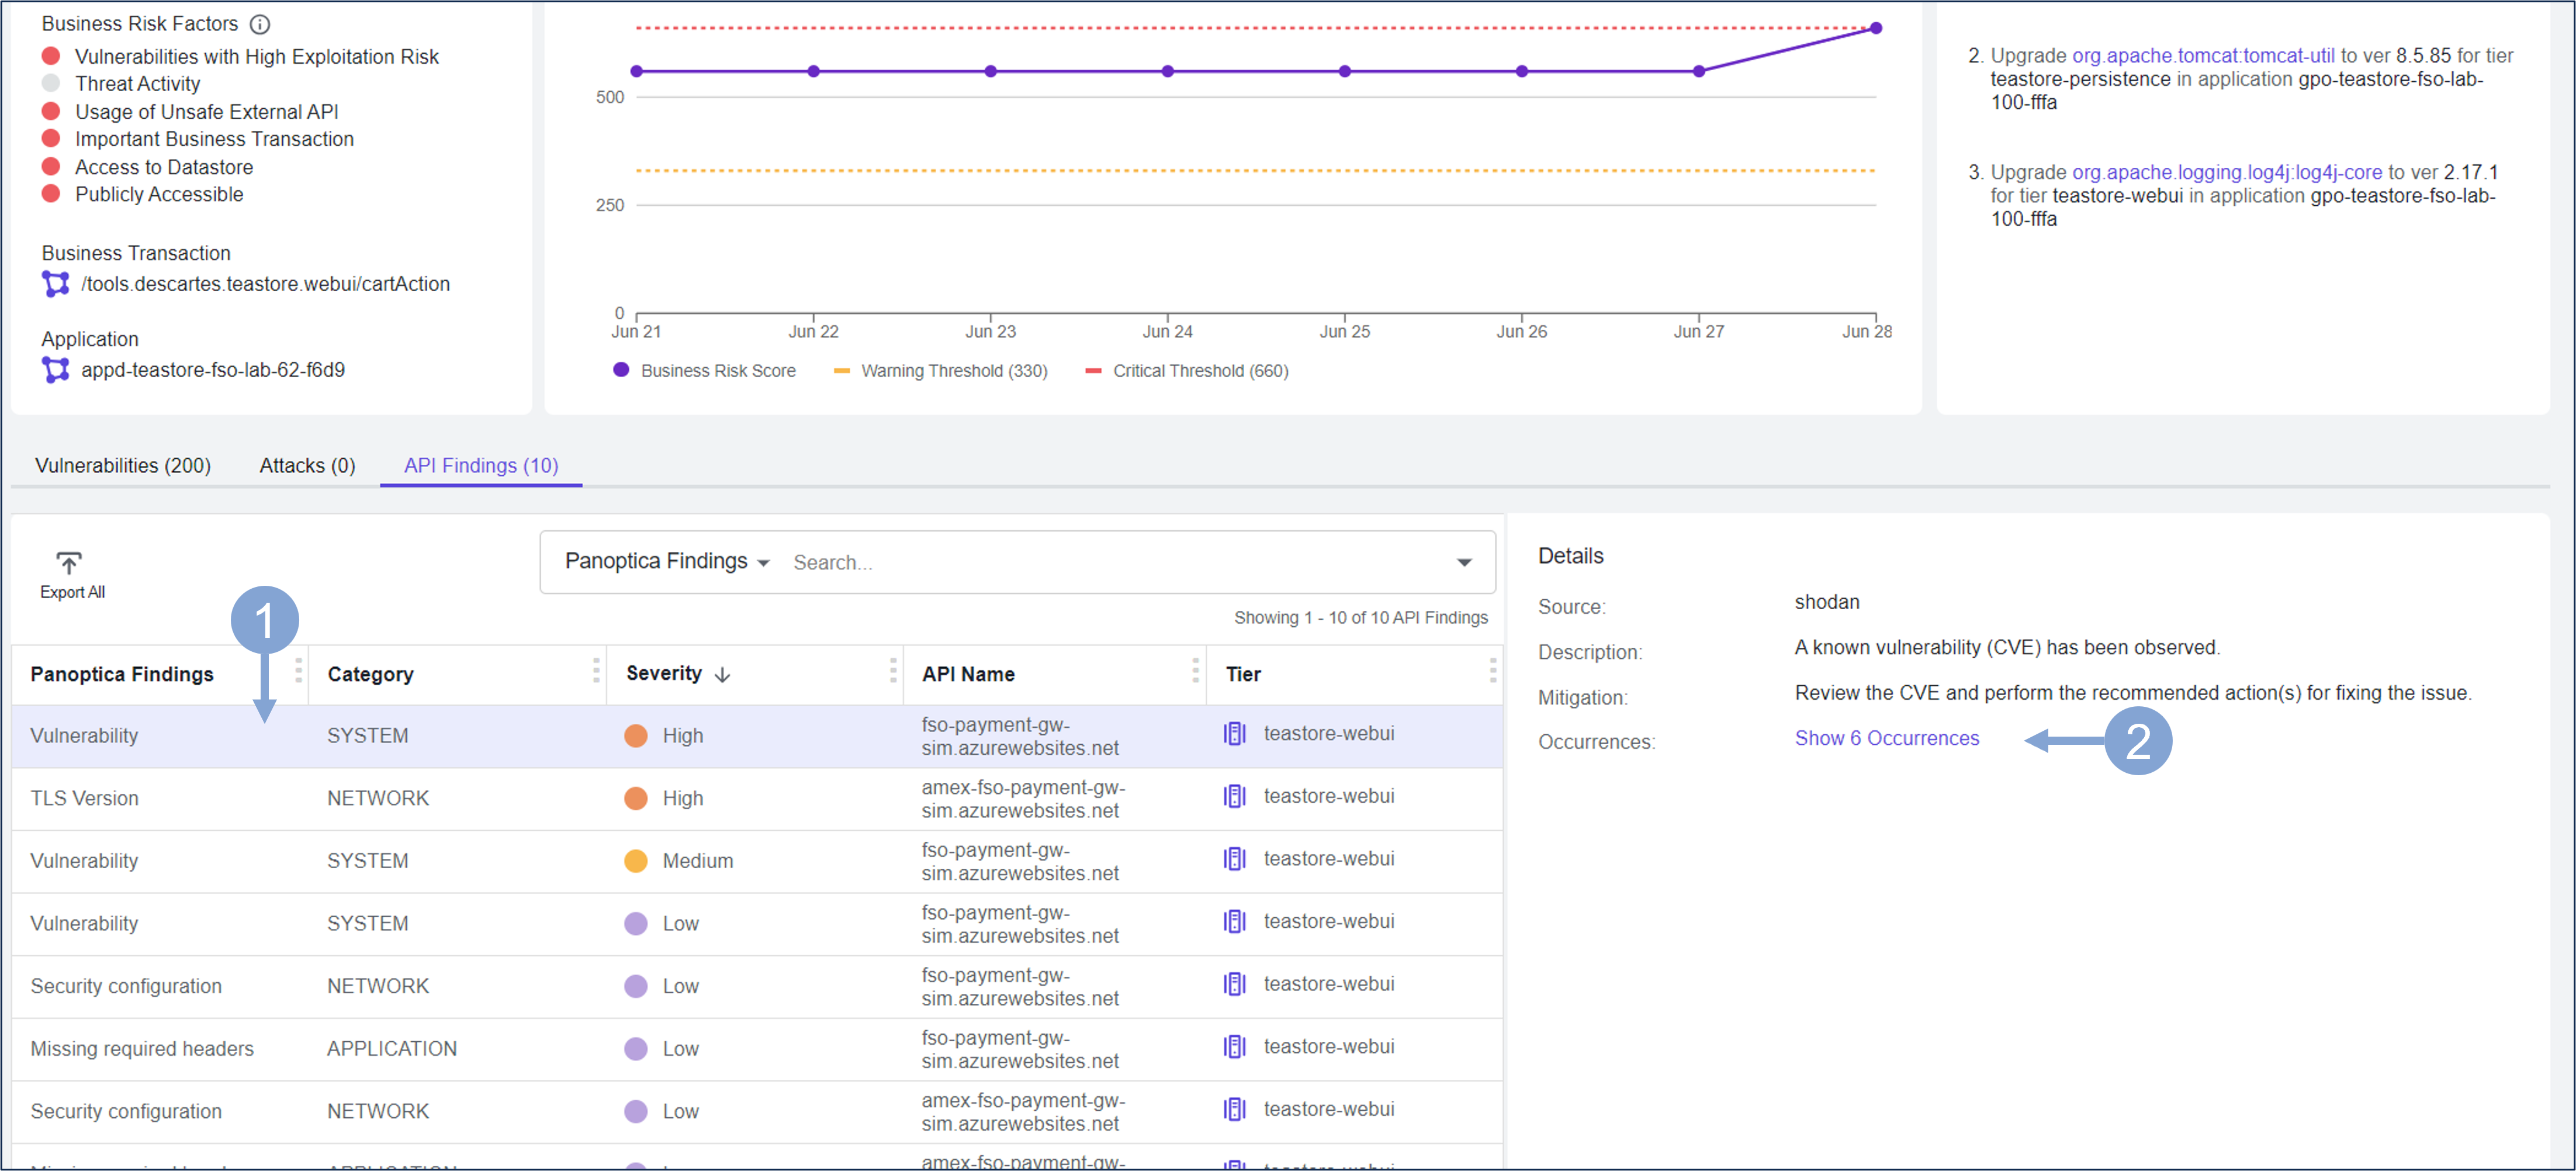Open the Panoptica Findings filter dropdown
Image resolution: width=2576 pixels, height=1171 pixels.
click(x=667, y=562)
